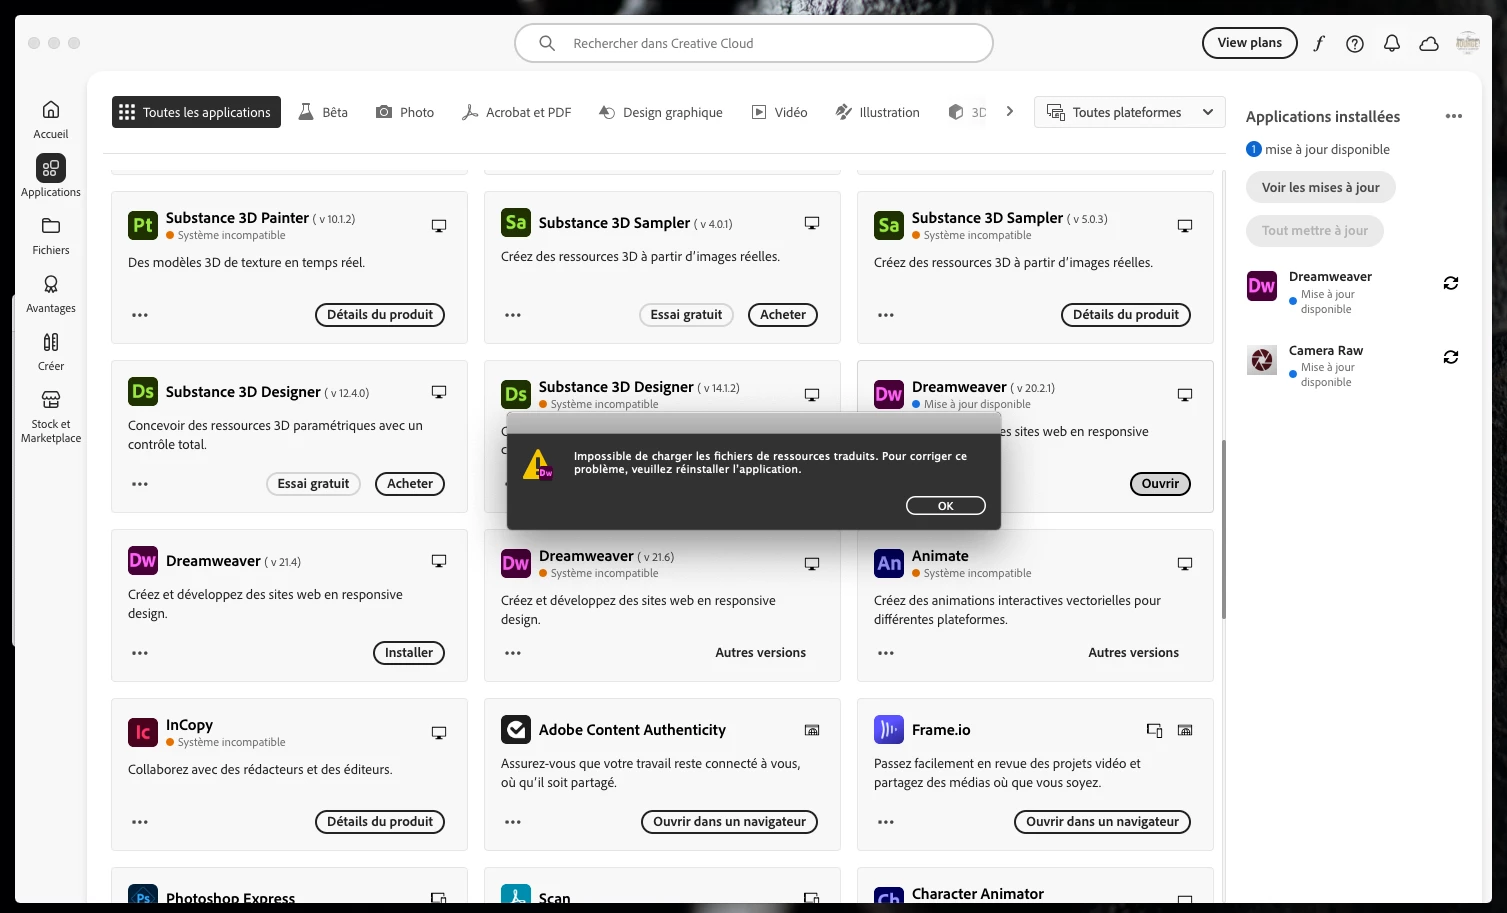Switch to the Photo tab
Image resolution: width=1507 pixels, height=913 pixels.
click(x=405, y=112)
